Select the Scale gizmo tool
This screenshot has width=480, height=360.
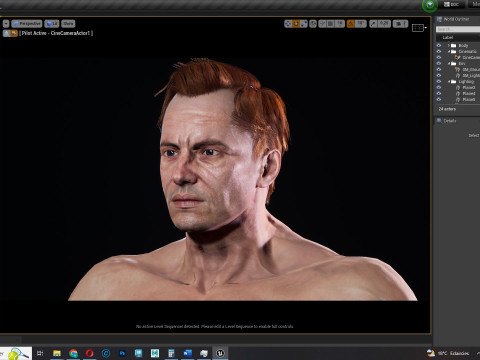(x=304, y=24)
